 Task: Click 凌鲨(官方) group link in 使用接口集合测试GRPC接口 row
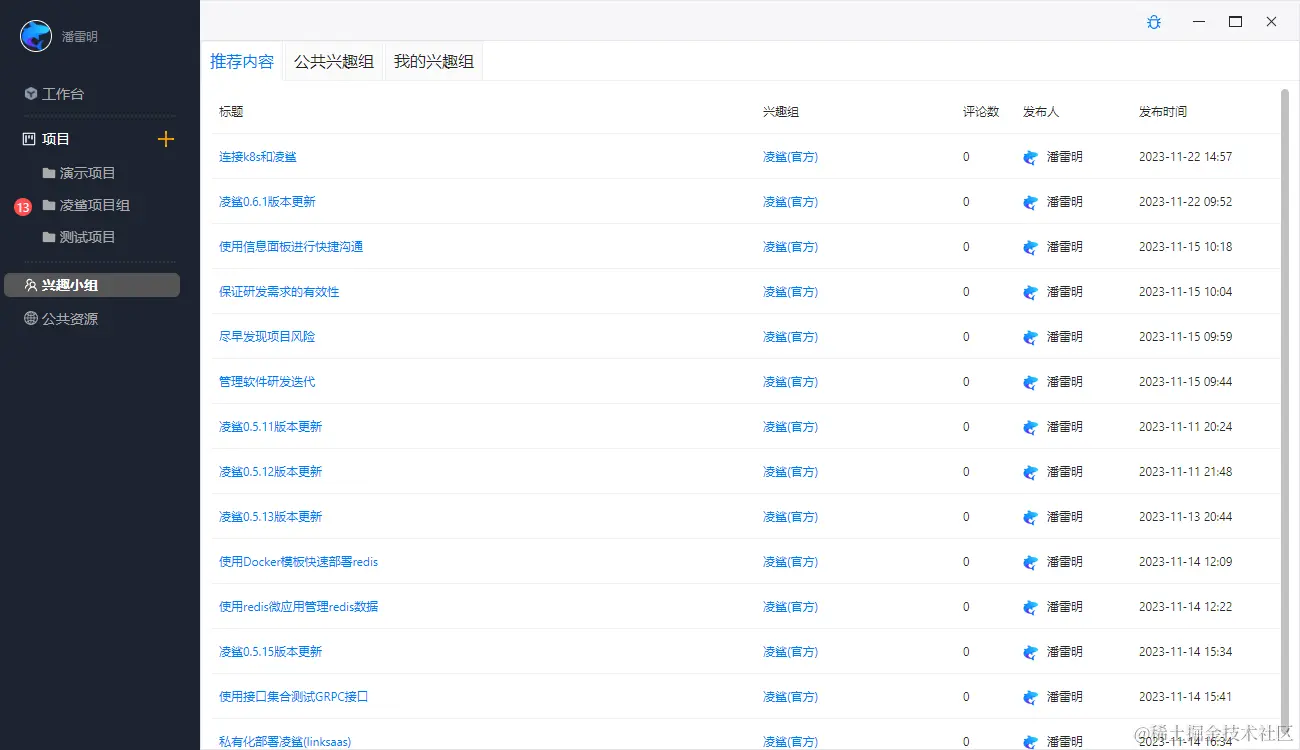pos(790,697)
